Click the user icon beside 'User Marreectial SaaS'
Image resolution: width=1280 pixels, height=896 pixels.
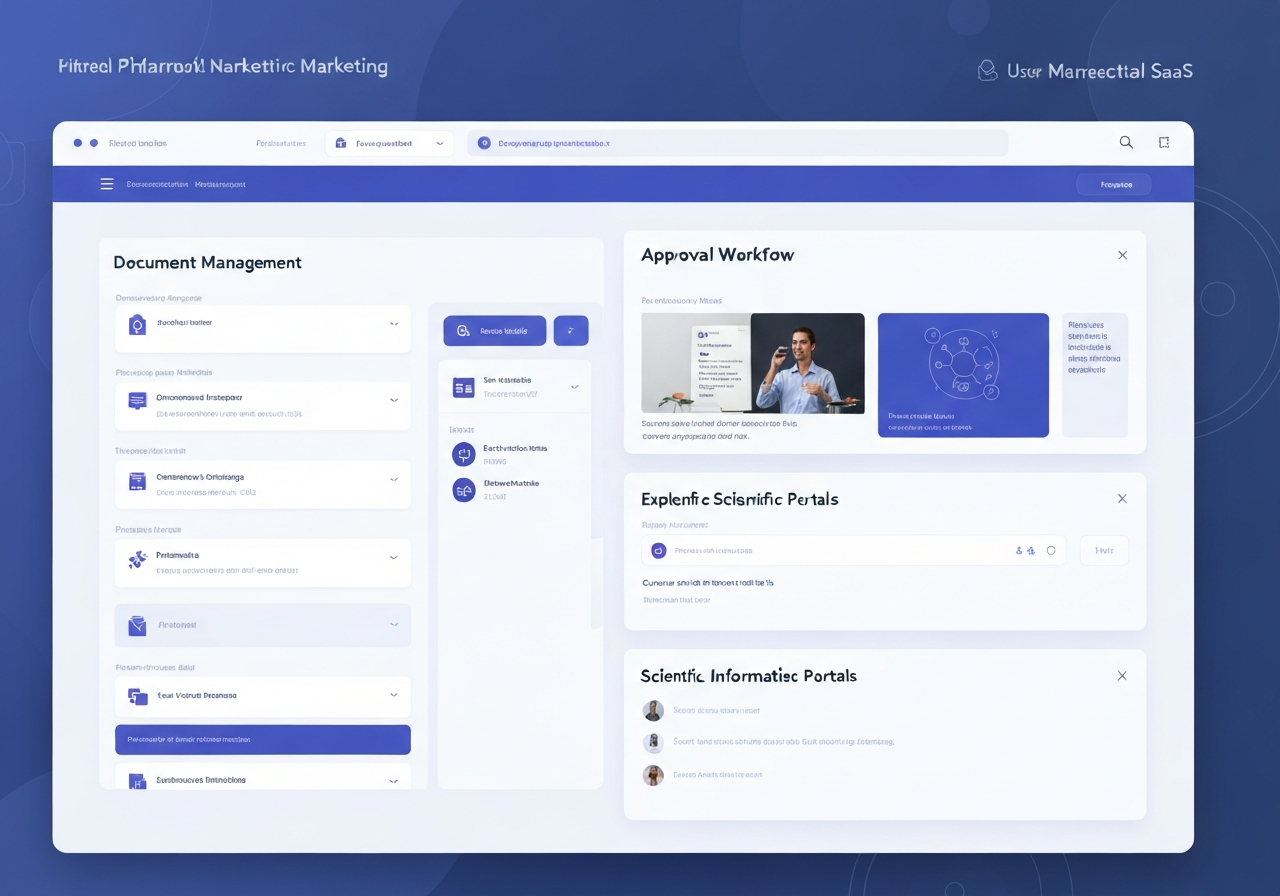pos(988,70)
